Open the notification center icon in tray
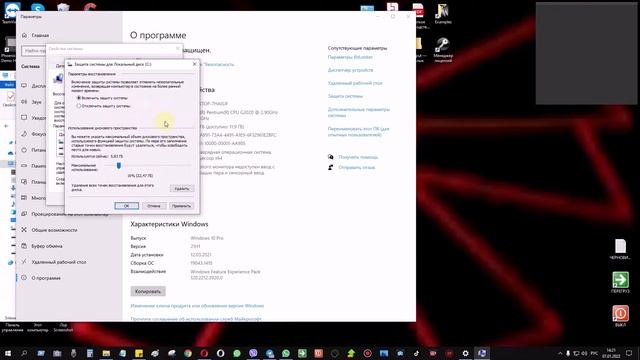 click(x=629, y=353)
